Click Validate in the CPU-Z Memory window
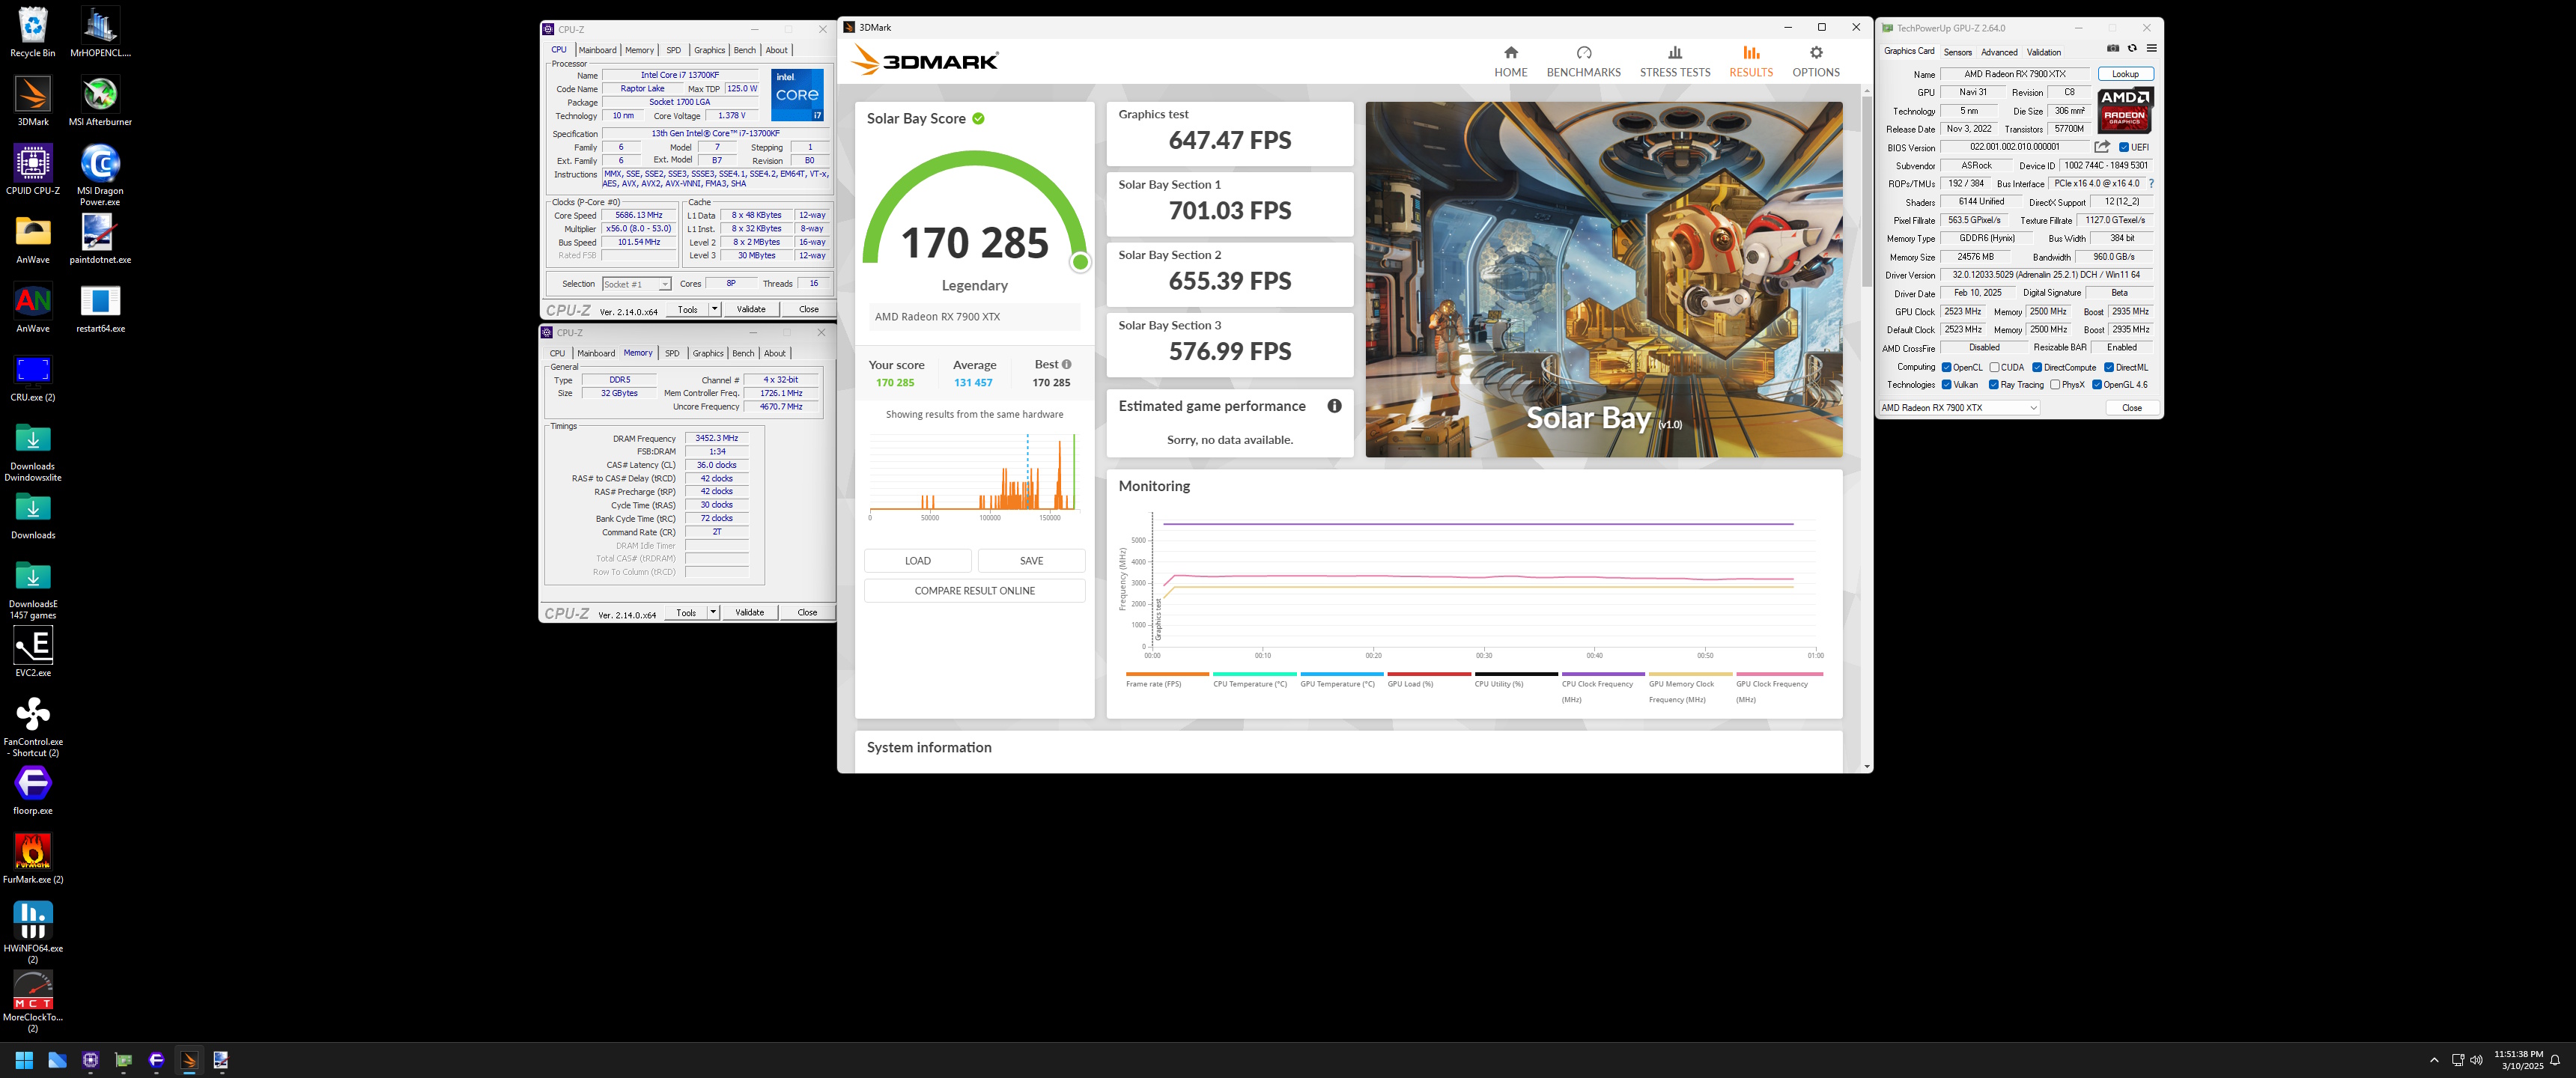 749,612
